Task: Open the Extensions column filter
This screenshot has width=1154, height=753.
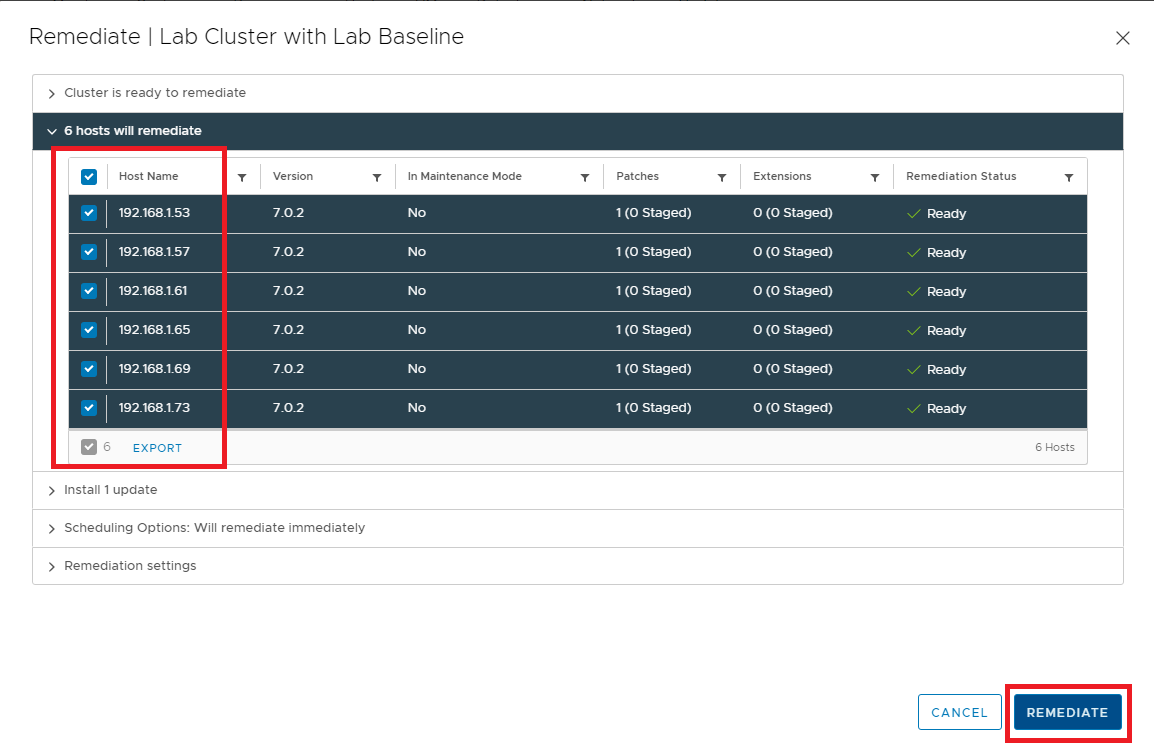Action: (x=875, y=177)
